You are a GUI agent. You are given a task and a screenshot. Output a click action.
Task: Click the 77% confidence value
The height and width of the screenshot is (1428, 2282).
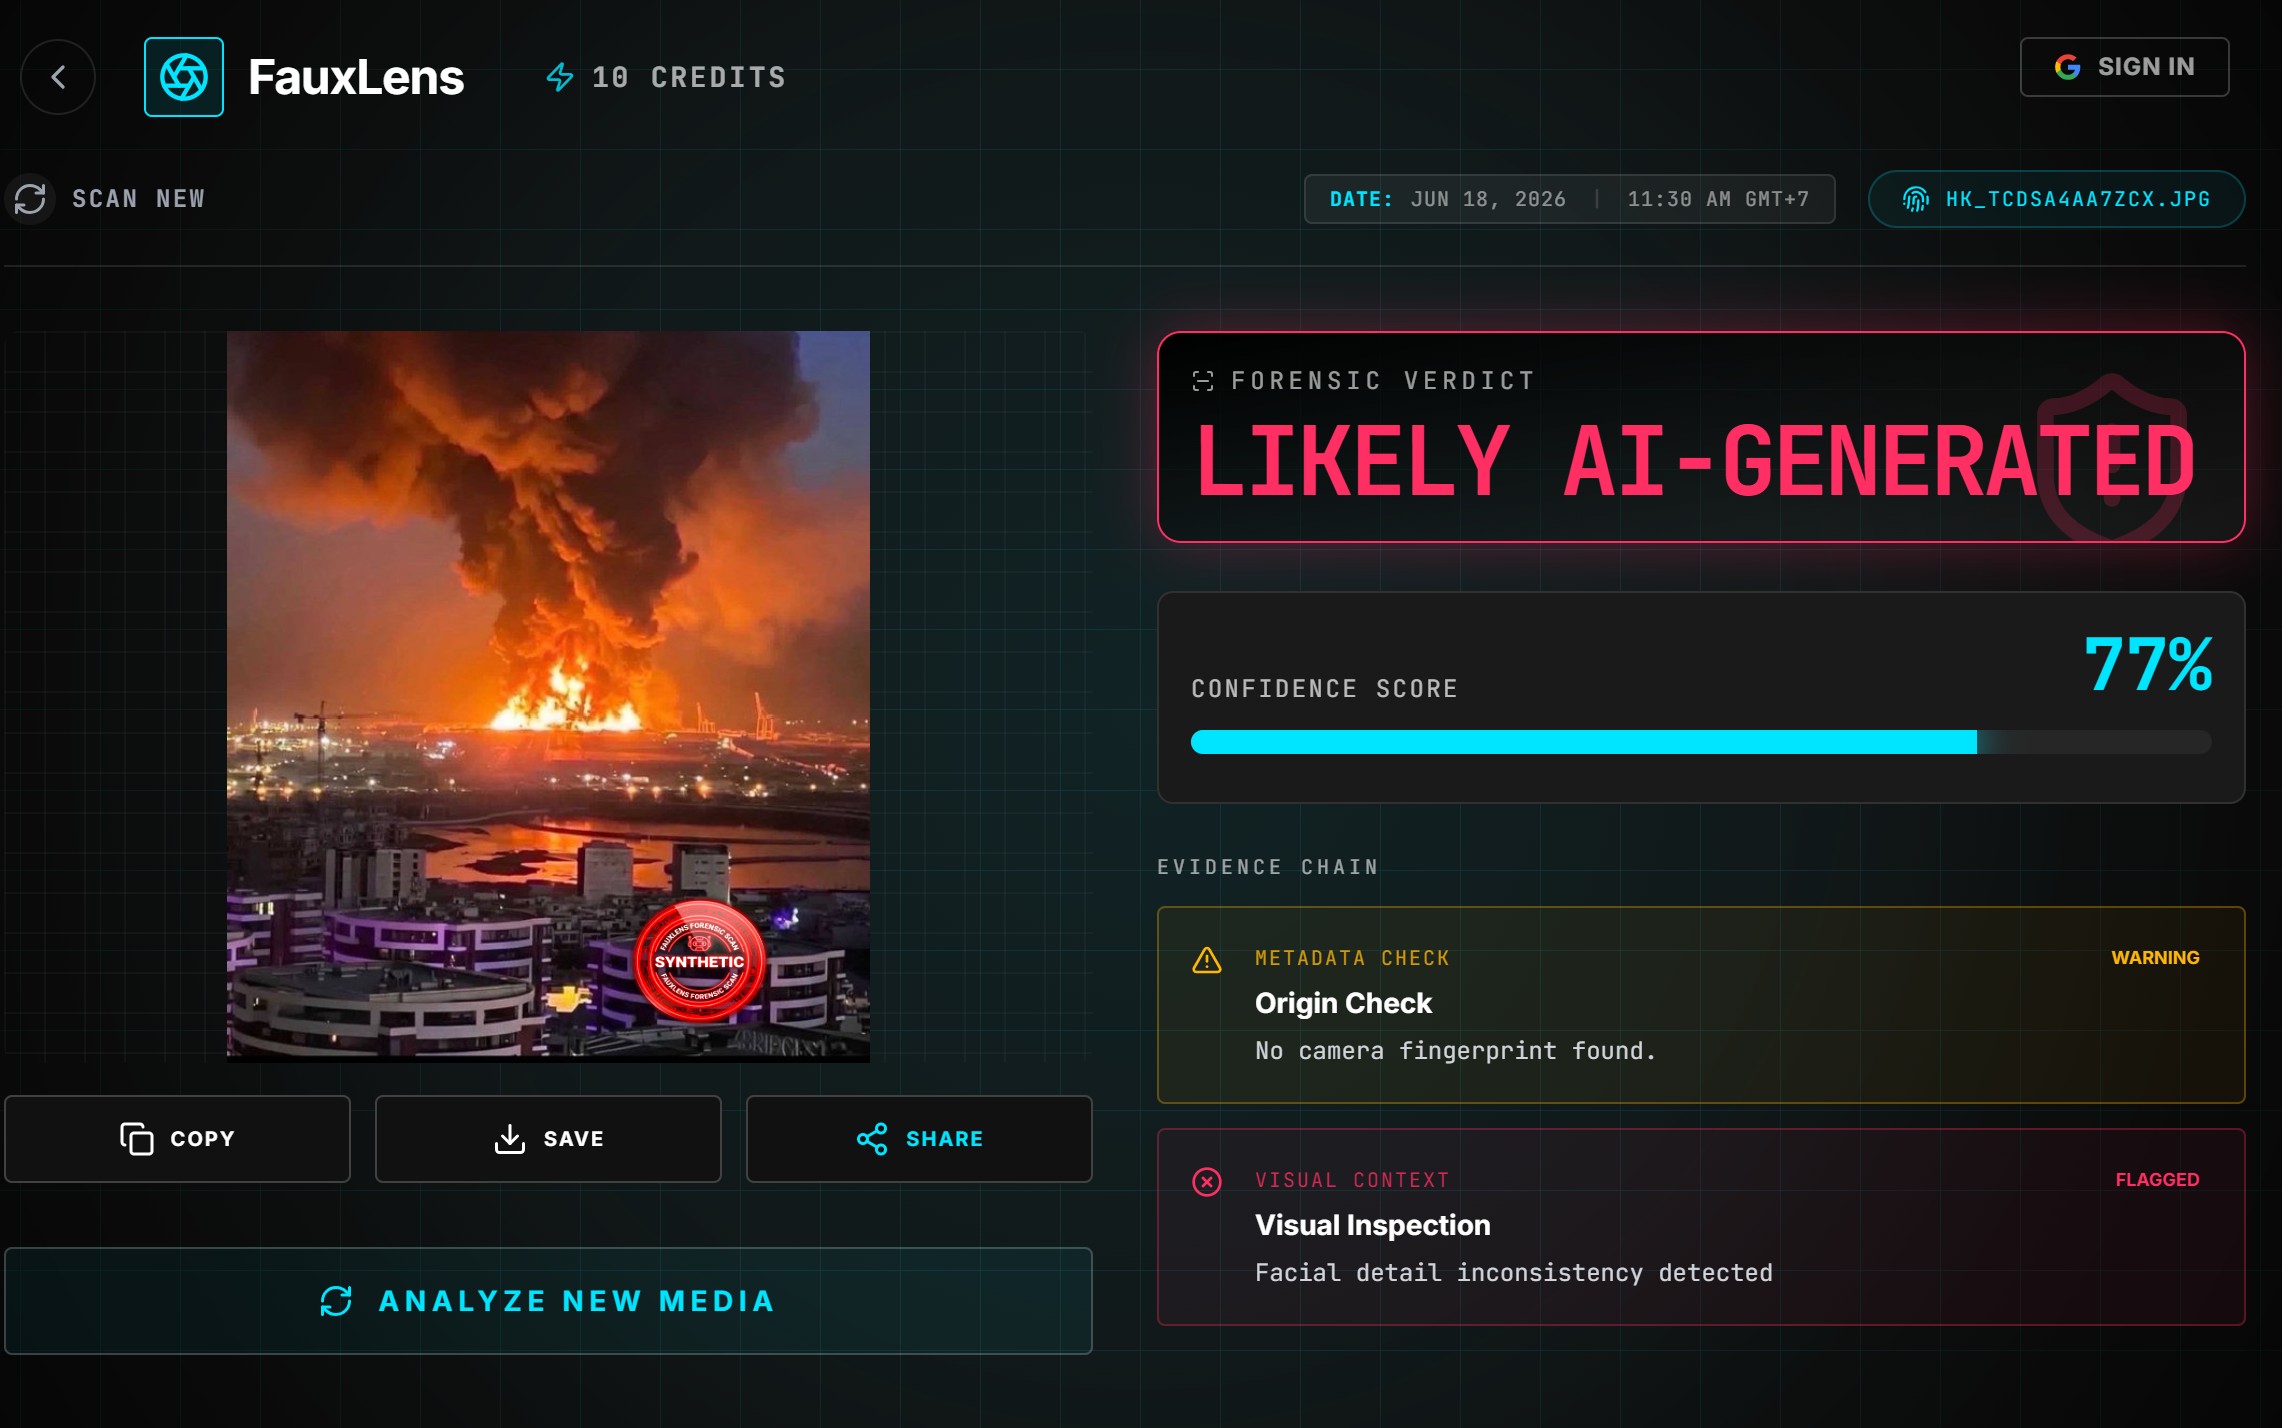pyautogui.click(x=2148, y=665)
